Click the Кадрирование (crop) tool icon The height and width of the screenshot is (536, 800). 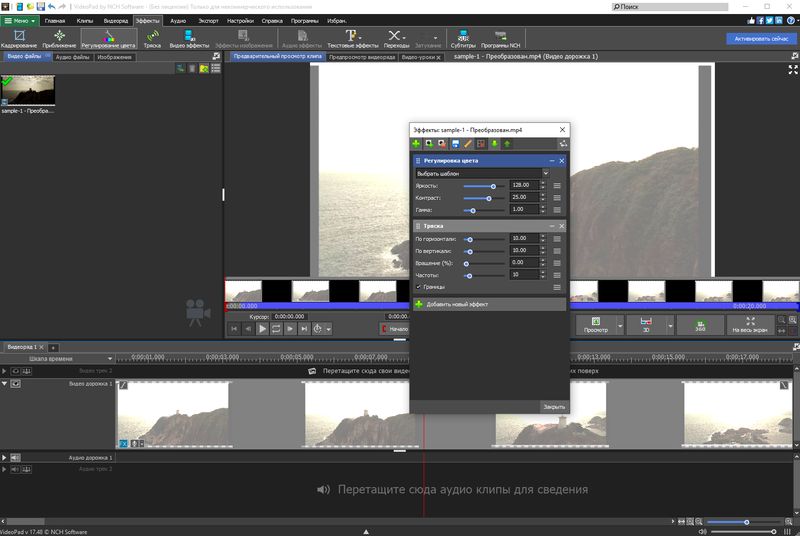pyautogui.click(x=19, y=38)
